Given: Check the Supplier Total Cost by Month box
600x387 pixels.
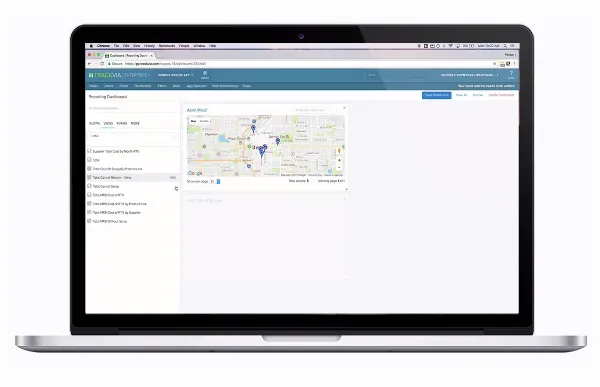Looking at the screenshot, I should (x=89, y=151).
